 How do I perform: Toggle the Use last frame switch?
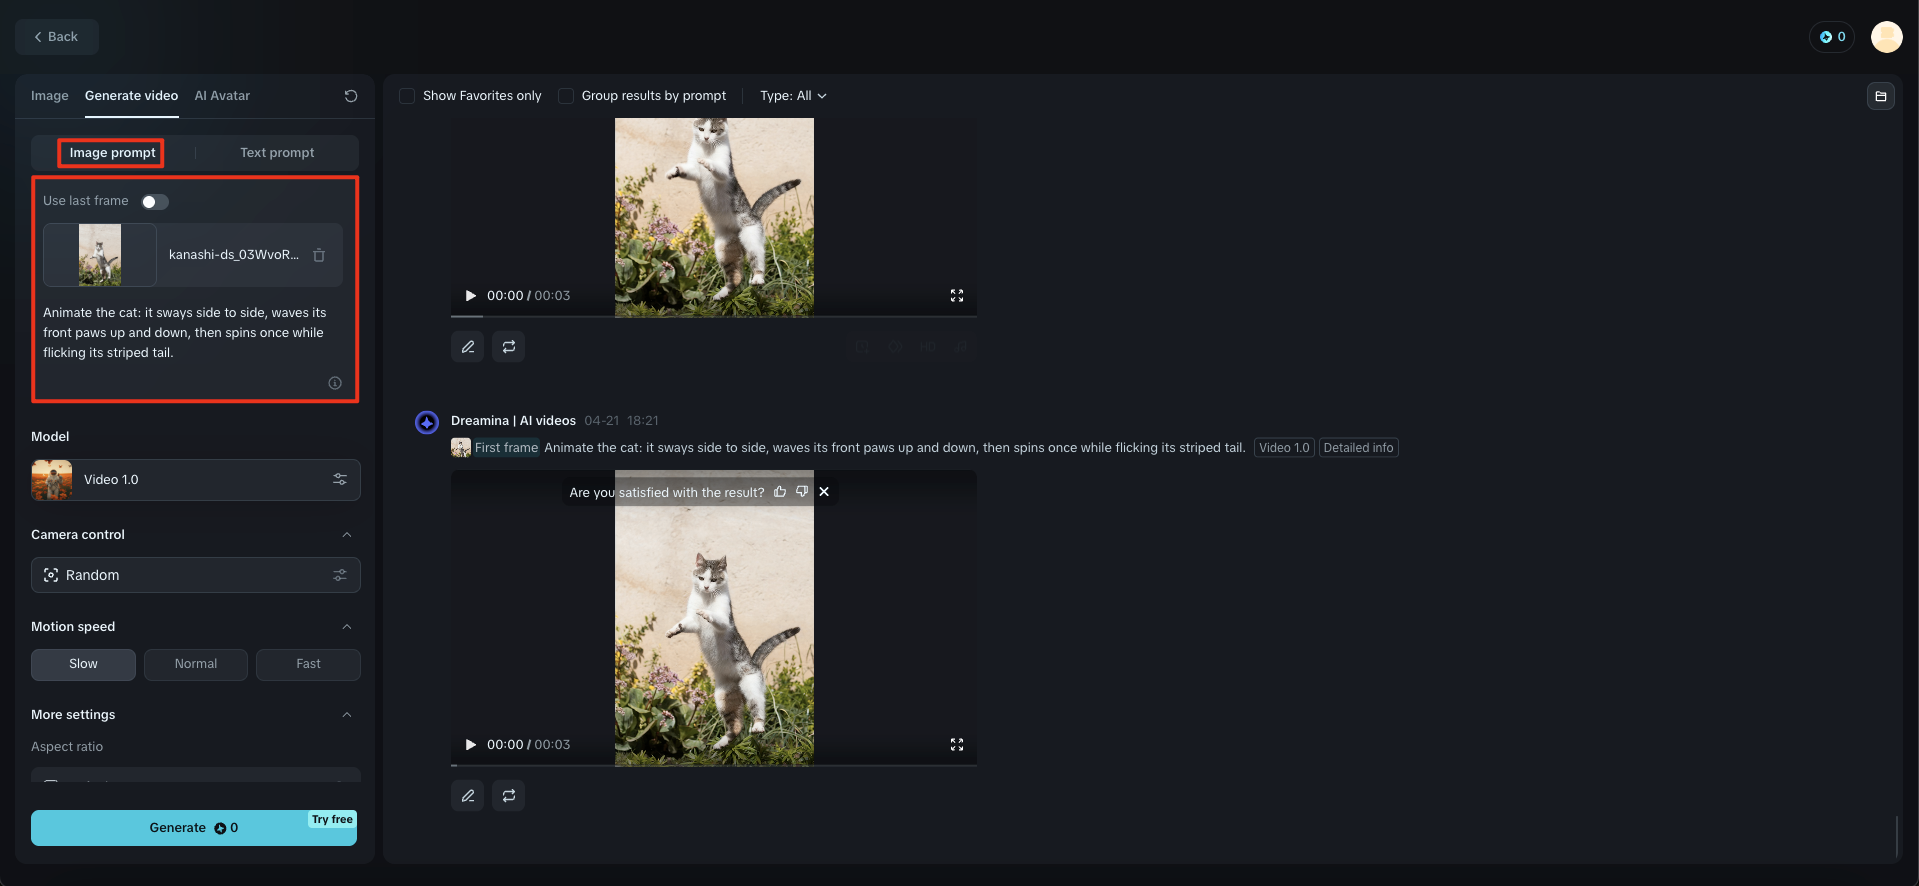tap(155, 202)
